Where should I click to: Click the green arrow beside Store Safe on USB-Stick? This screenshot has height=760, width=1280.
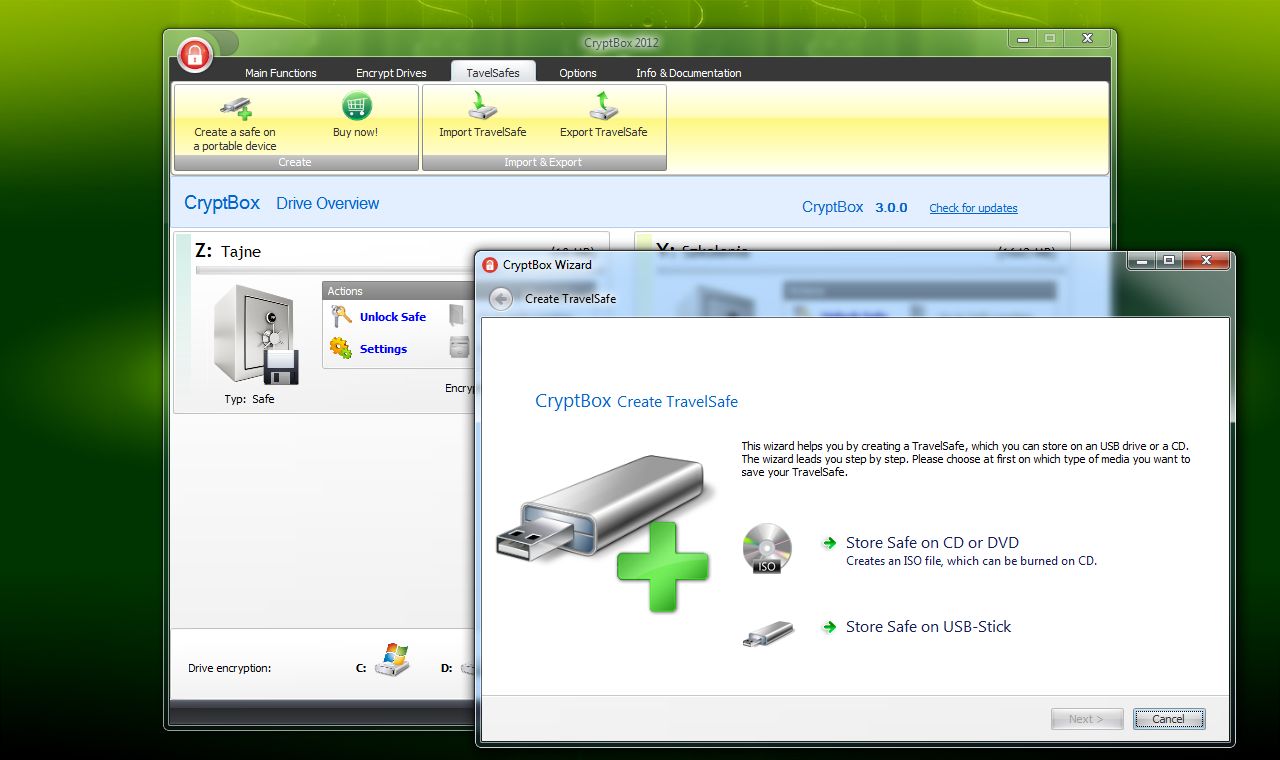pyautogui.click(x=829, y=627)
